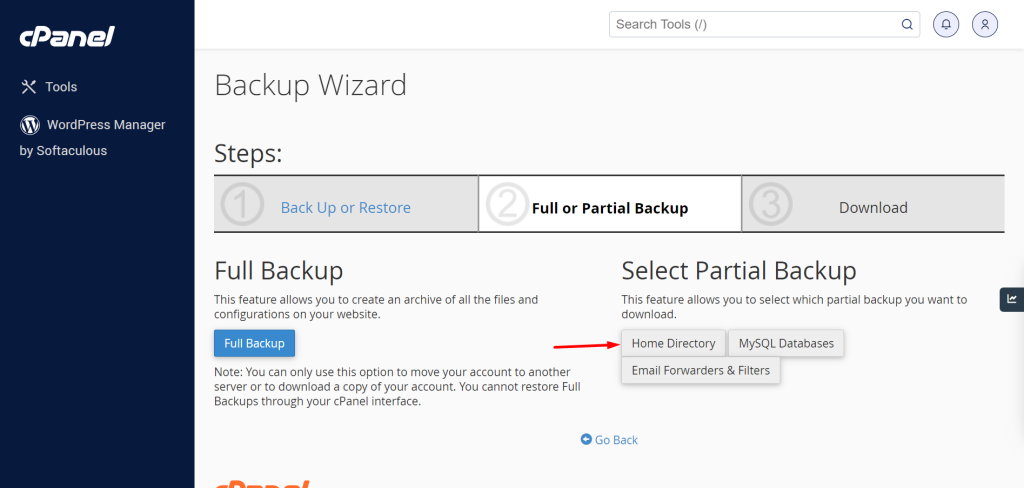
Task: Click the step 1 circled number
Action: pos(242,204)
